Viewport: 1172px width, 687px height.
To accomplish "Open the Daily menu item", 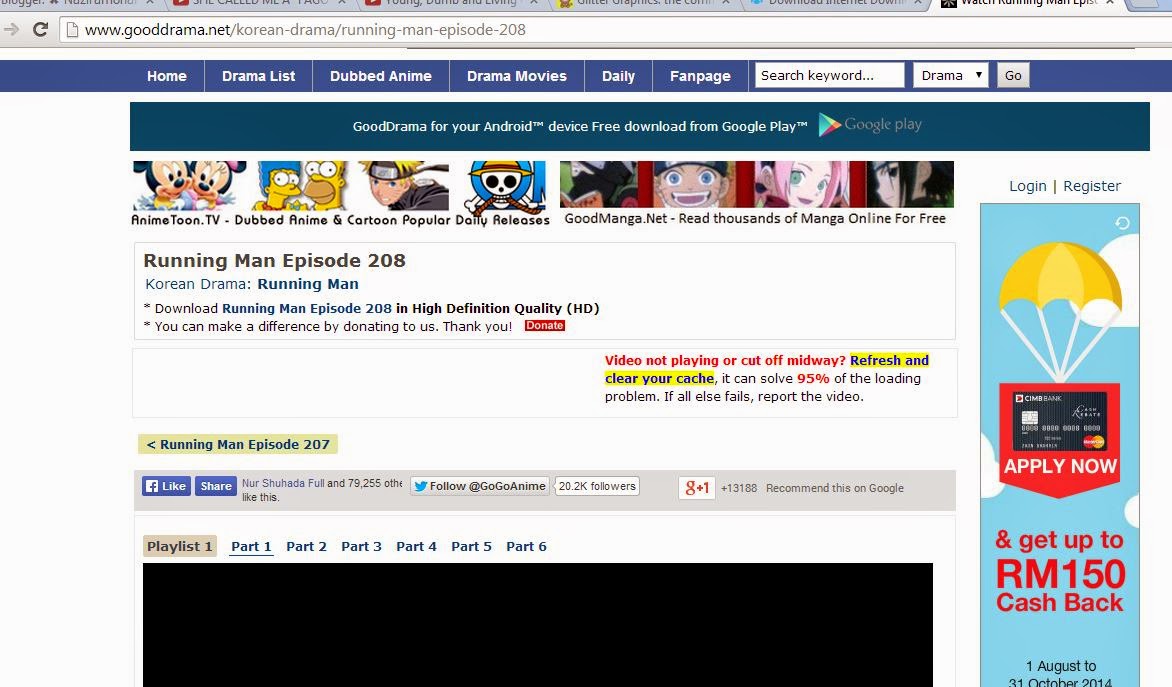I will pos(618,76).
